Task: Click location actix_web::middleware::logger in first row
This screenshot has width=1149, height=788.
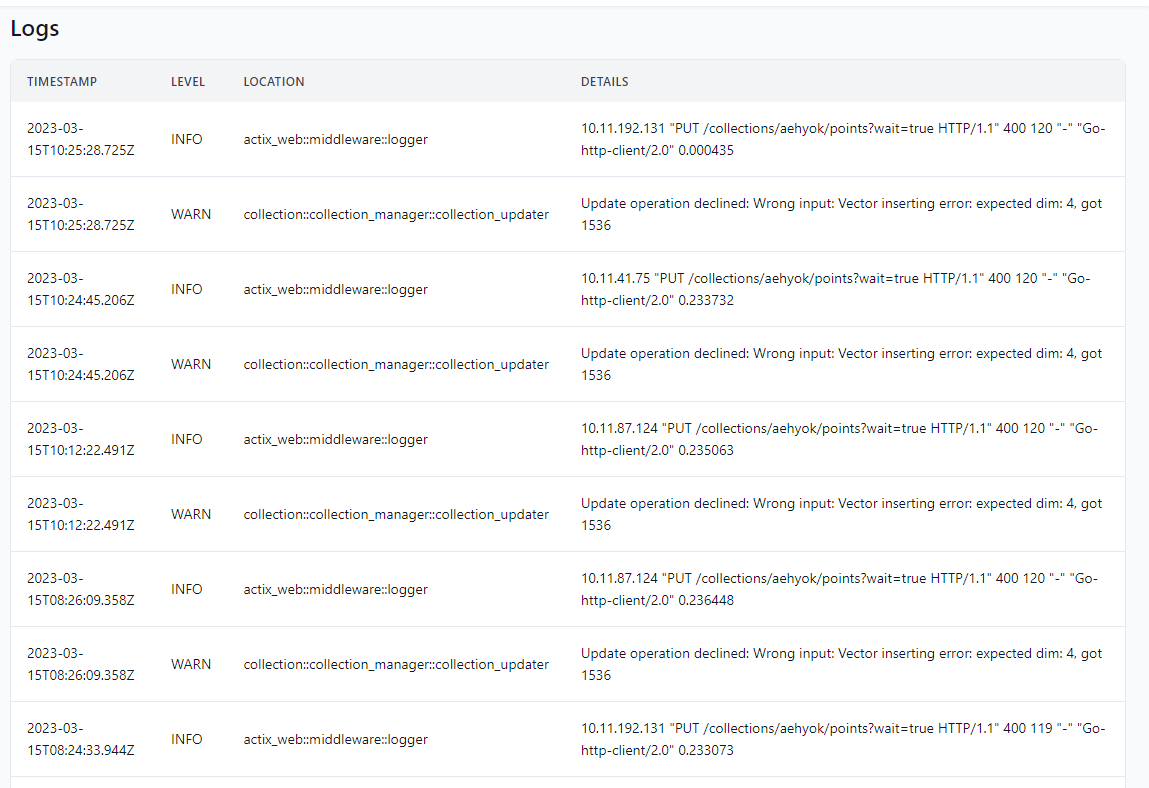Action: pos(335,139)
